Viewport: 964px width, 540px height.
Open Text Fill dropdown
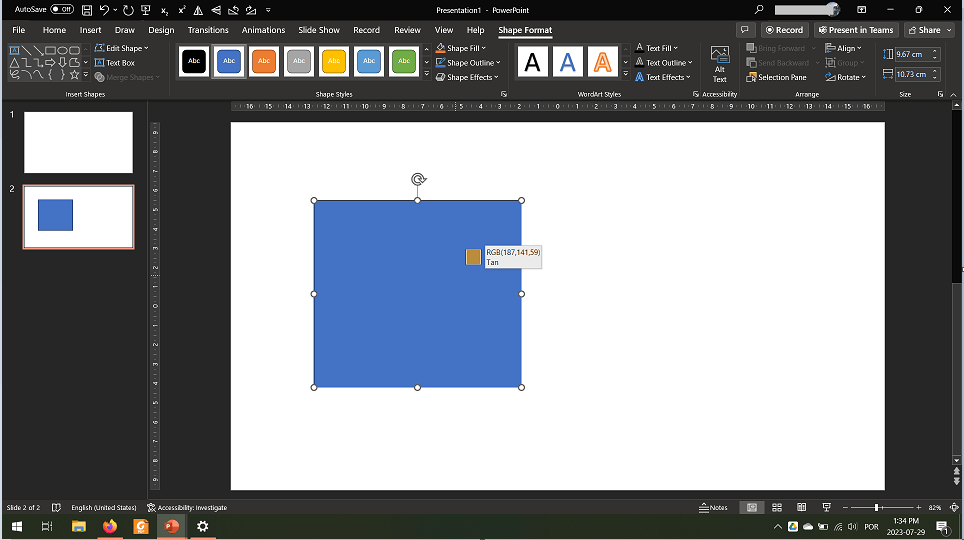tap(657, 48)
